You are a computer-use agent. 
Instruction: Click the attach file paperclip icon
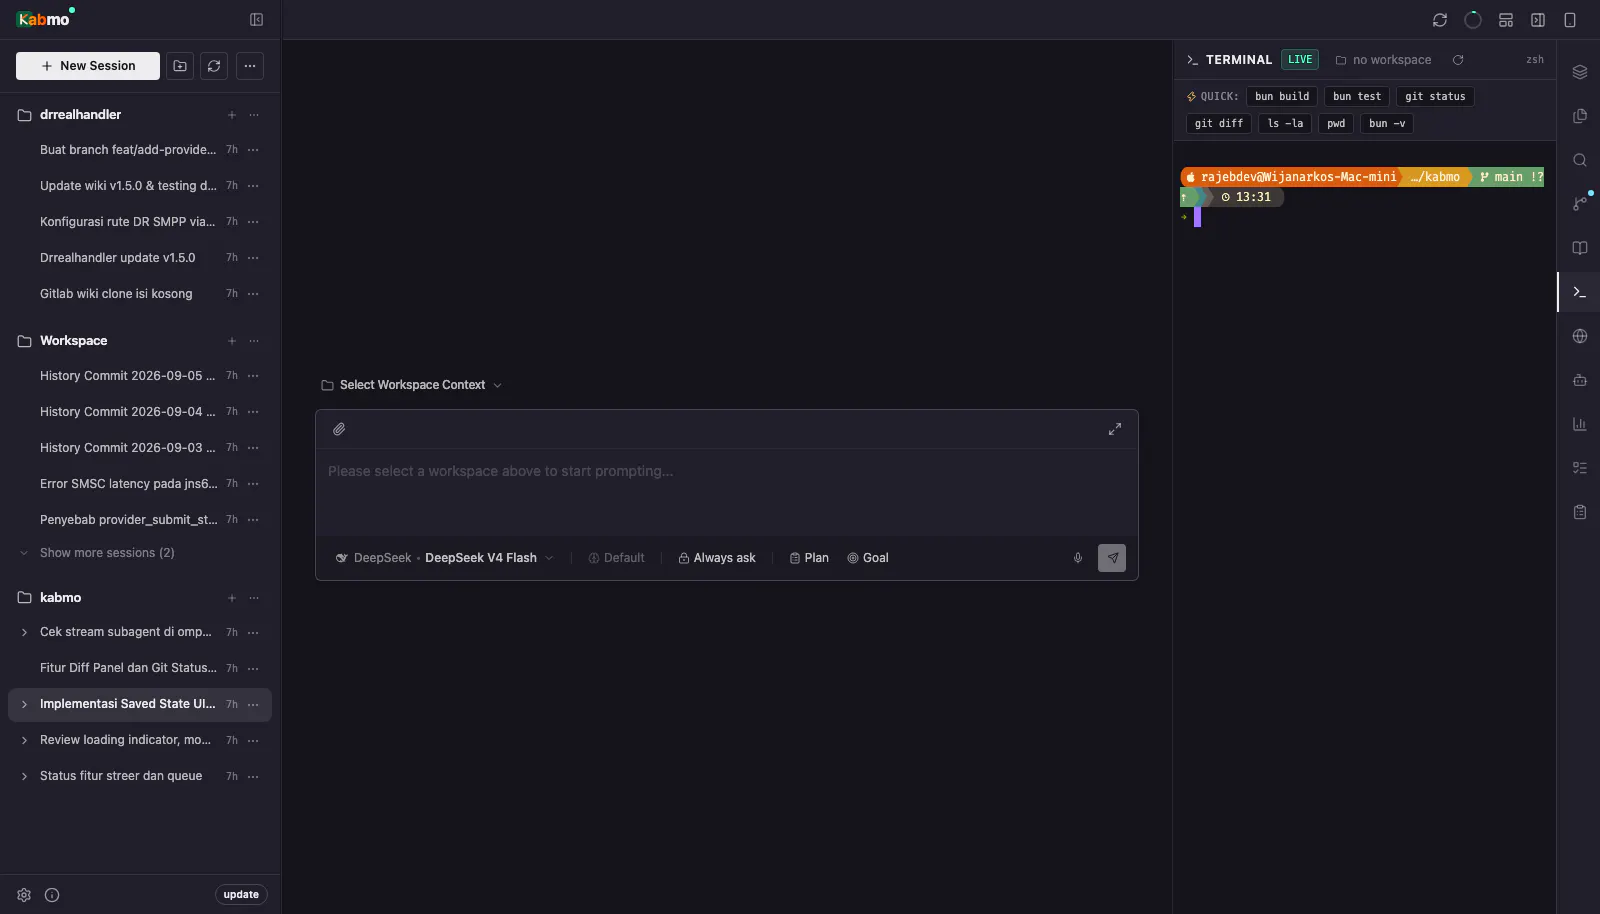point(339,429)
